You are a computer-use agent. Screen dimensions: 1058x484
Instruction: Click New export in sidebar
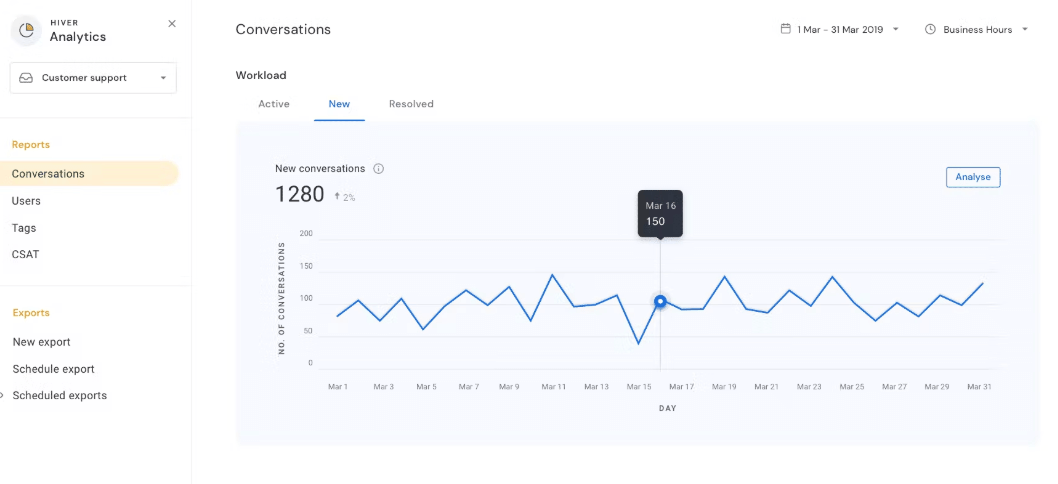tap(41, 342)
